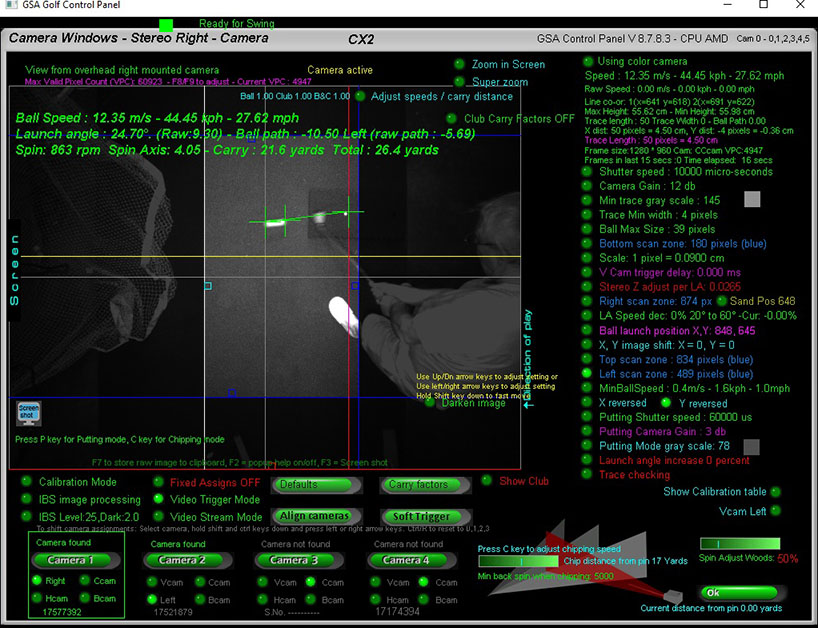818x628 pixels.
Task: Select the Camera 1 button
Action: click(x=76, y=560)
